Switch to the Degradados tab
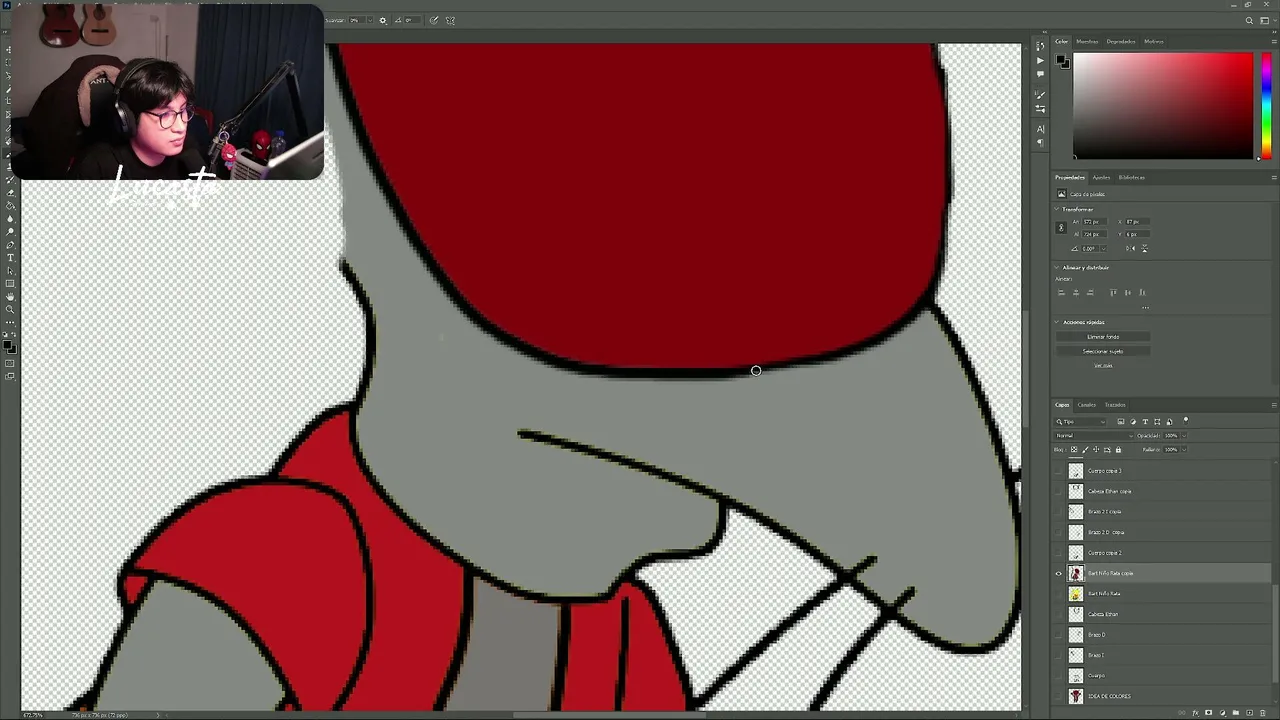Viewport: 1280px width, 720px height. point(1121,42)
